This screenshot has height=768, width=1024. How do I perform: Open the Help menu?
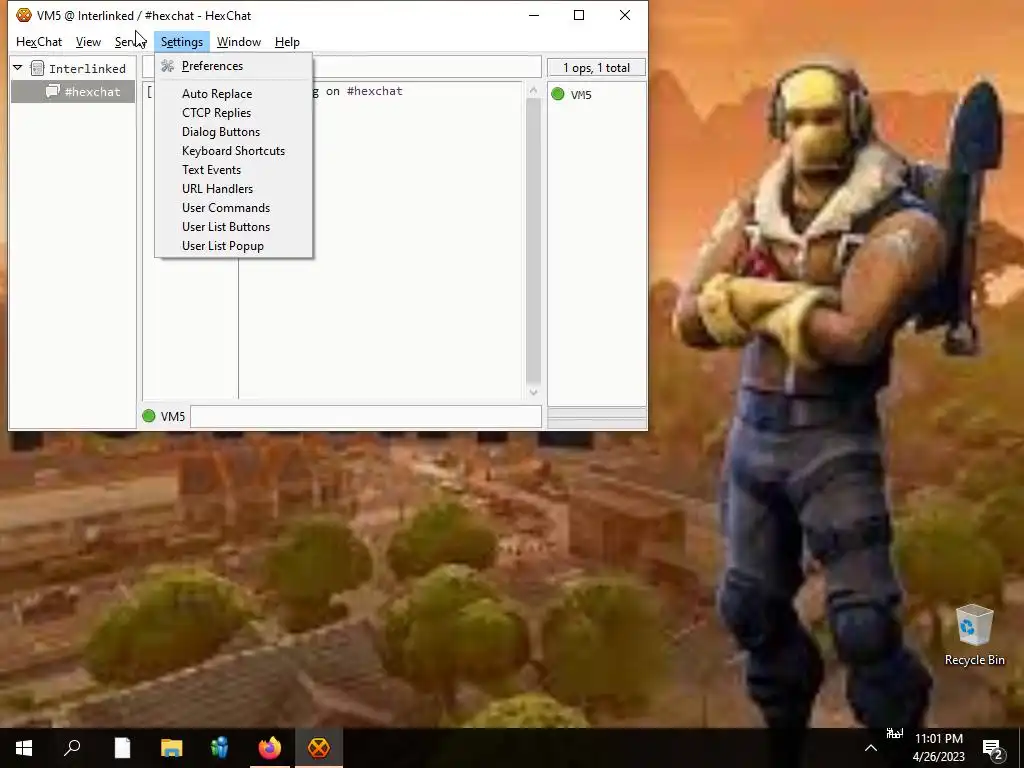287,42
